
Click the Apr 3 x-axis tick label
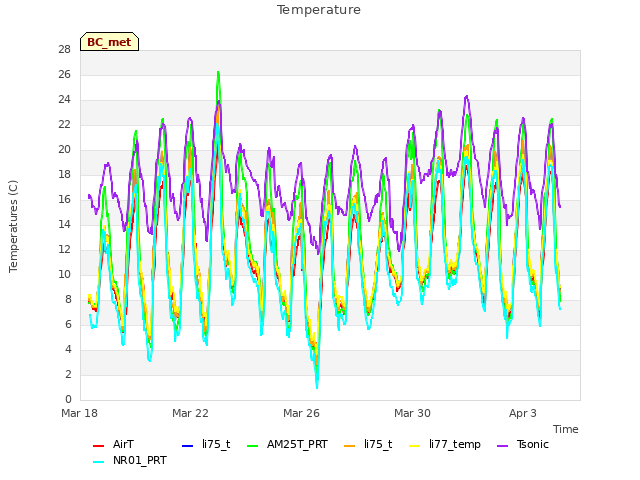pyautogui.click(x=523, y=413)
